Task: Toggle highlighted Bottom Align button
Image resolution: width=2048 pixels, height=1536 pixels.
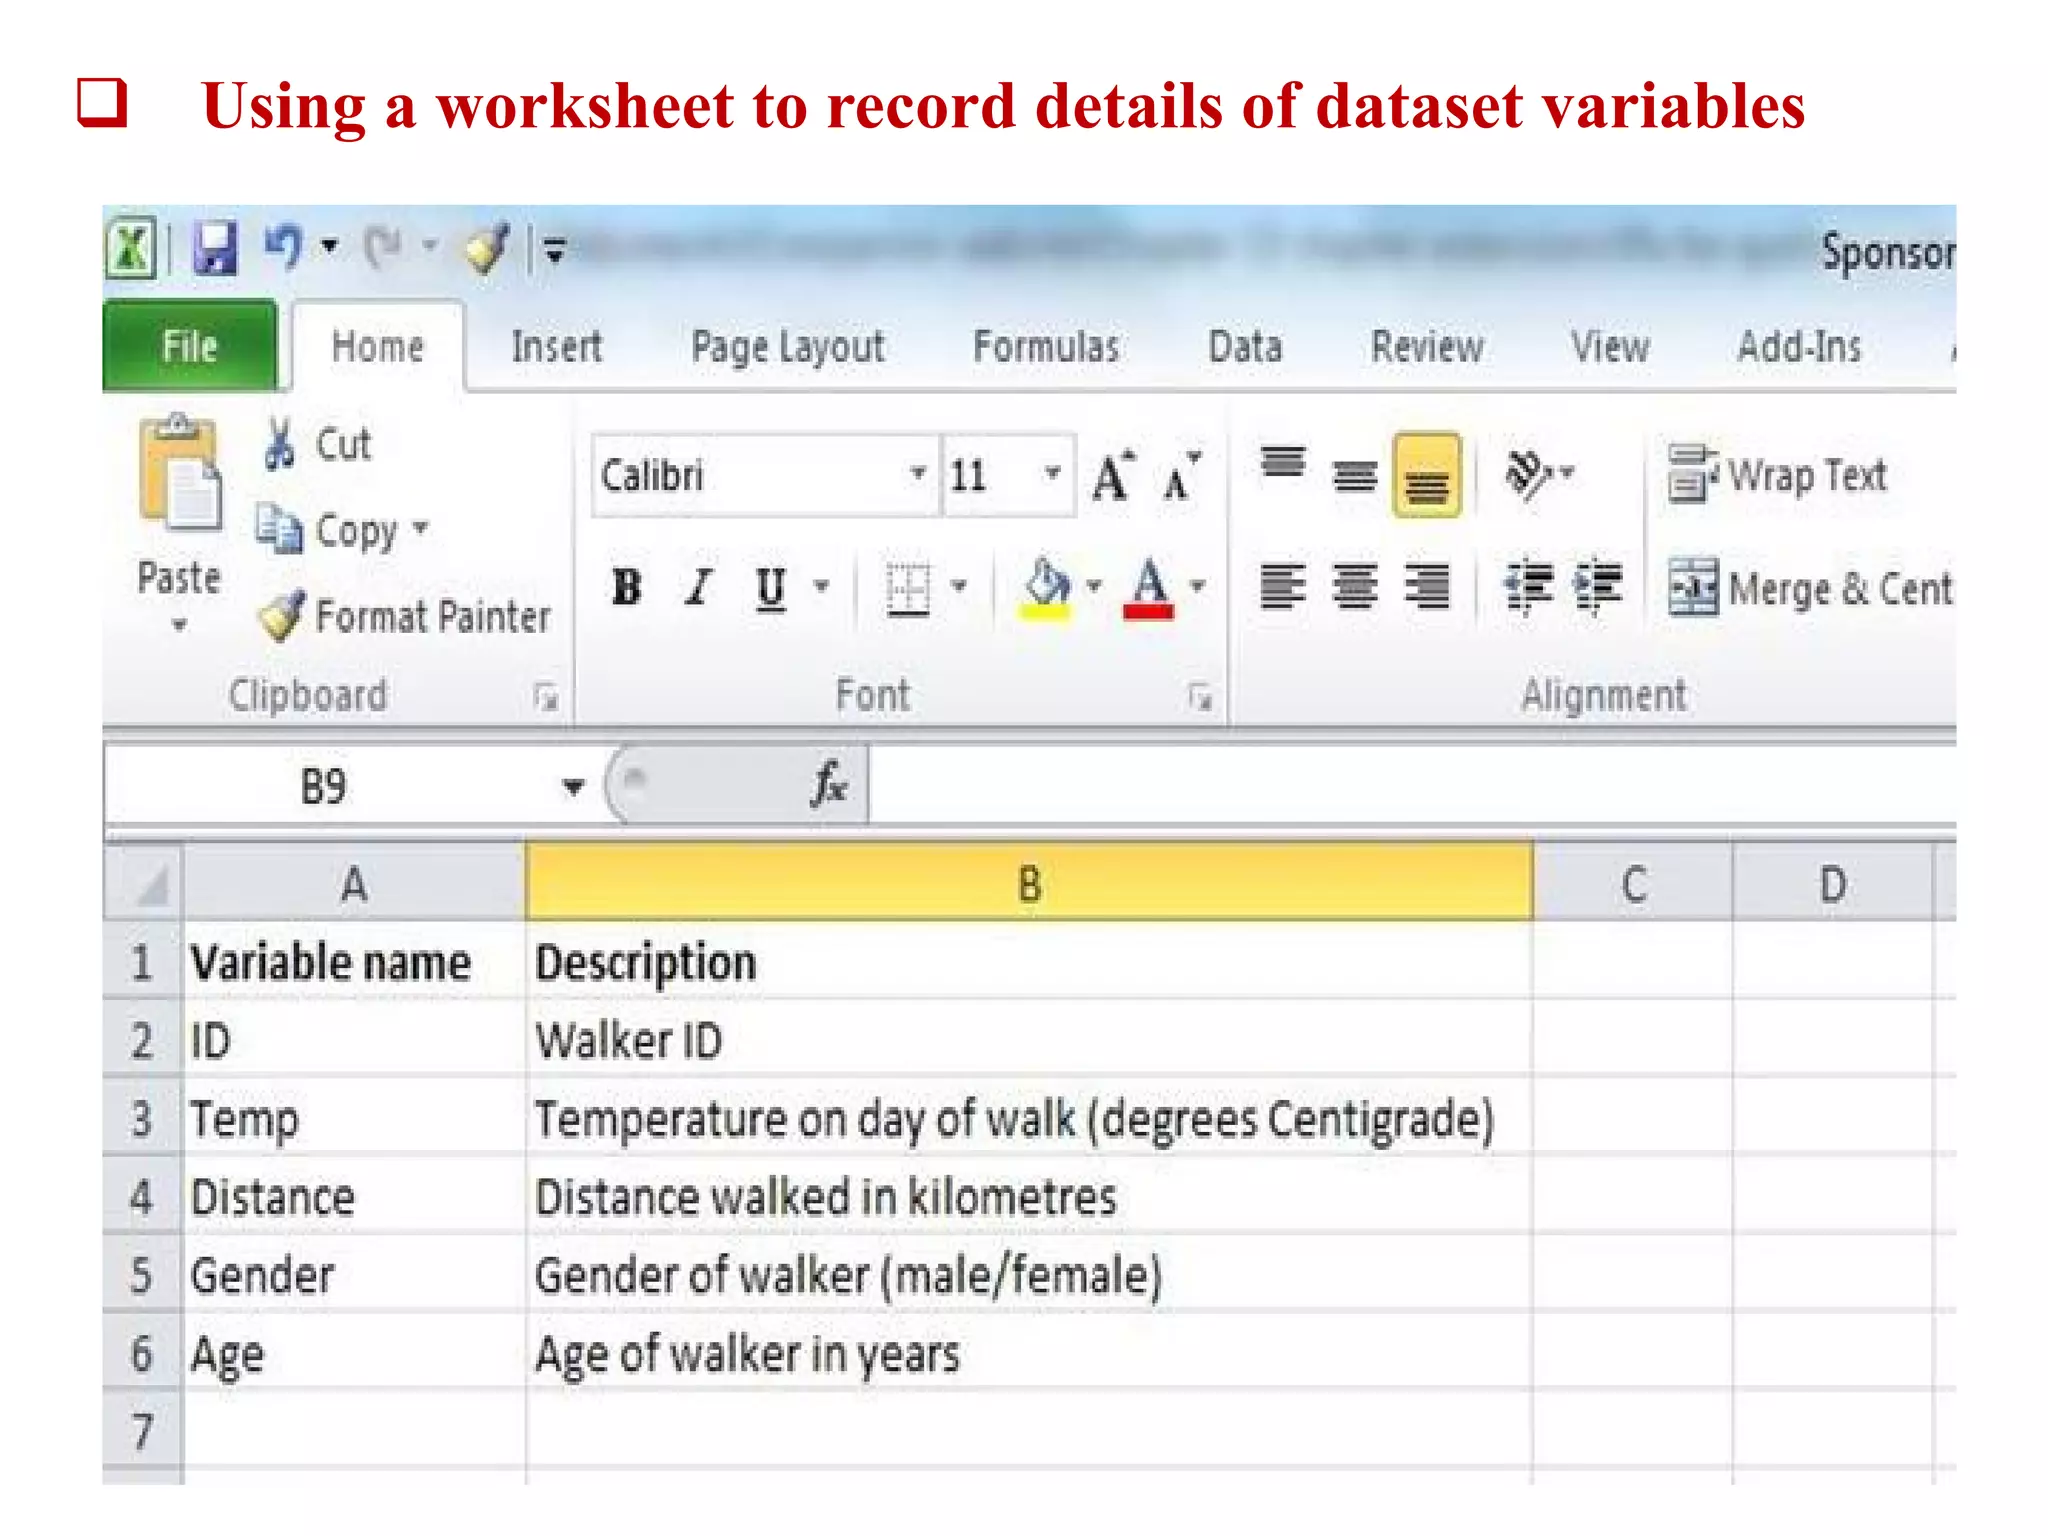Action: 1427,475
